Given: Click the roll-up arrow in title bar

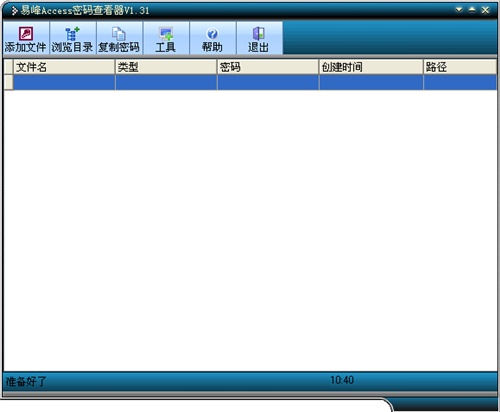Looking at the screenshot, I should coord(472,10).
